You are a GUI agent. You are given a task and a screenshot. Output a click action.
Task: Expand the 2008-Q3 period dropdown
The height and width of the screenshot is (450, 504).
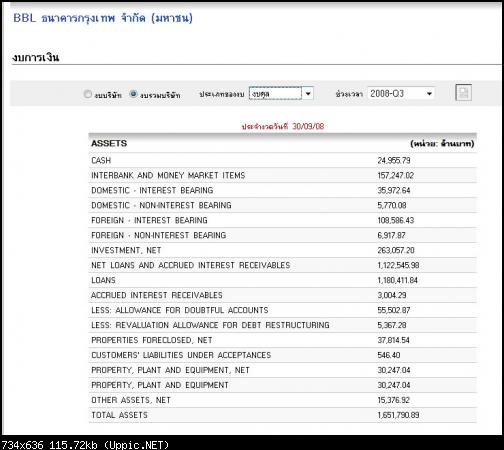[x=429, y=94]
